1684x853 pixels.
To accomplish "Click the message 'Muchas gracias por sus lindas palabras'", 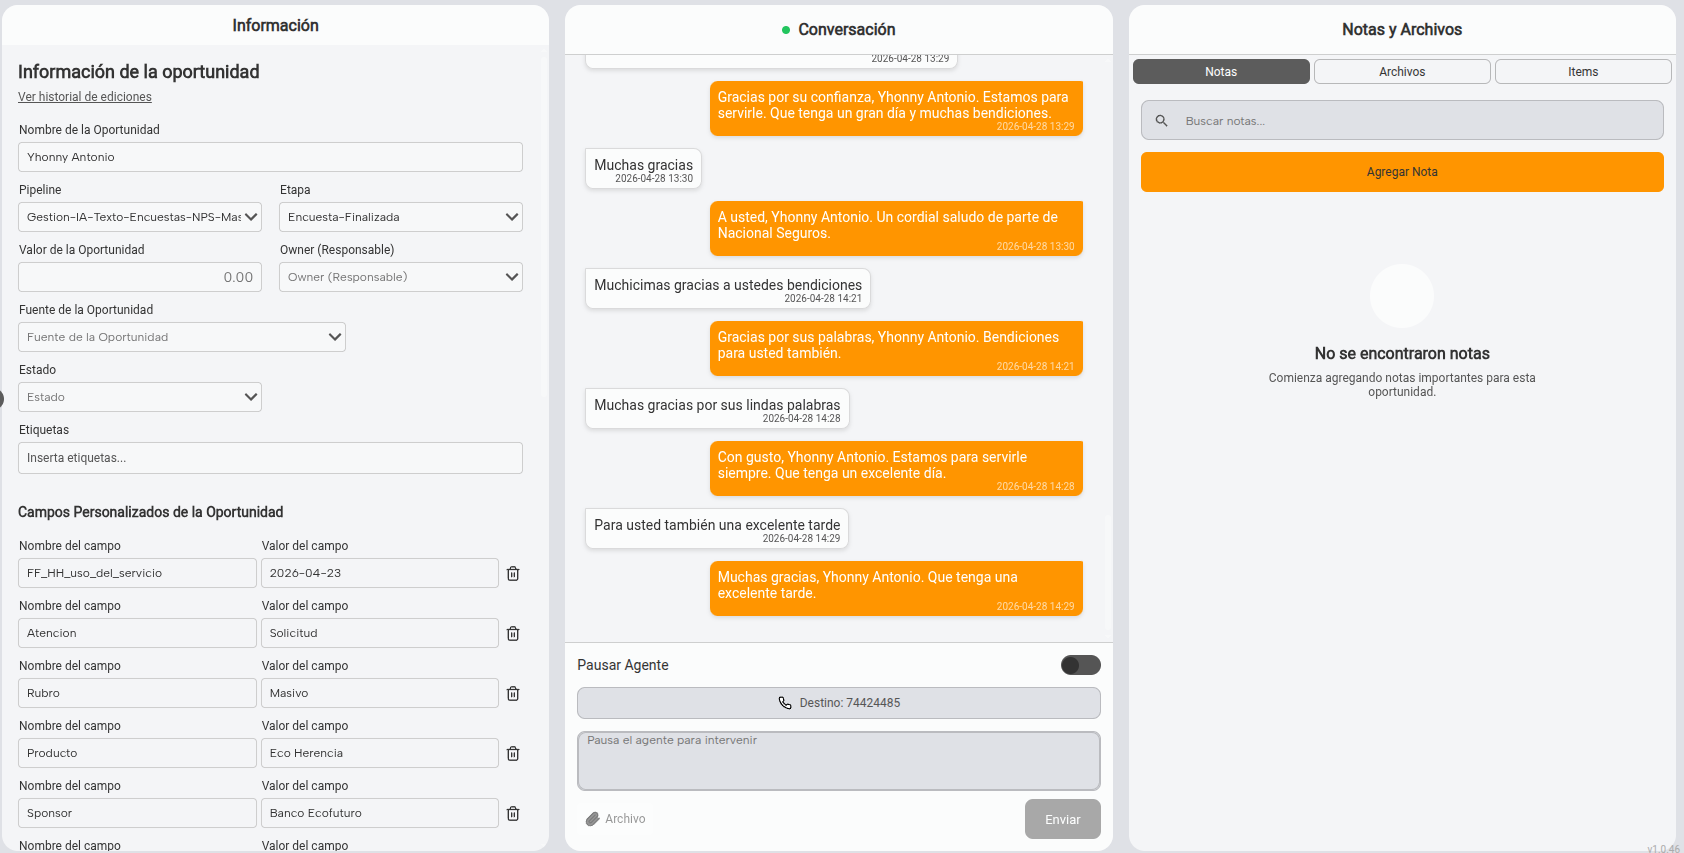I will tap(717, 408).
